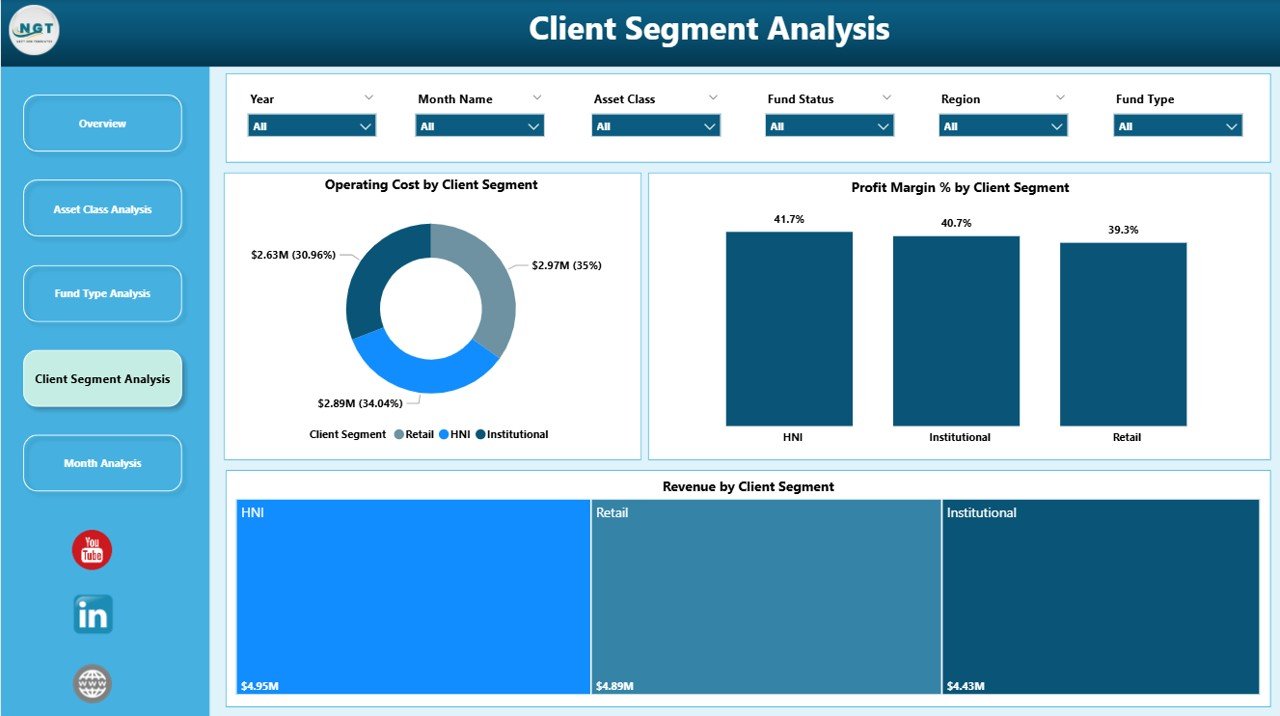The height and width of the screenshot is (716, 1280).
Task: Click the chevron beside the Year header
Action: tap(370, 97)
